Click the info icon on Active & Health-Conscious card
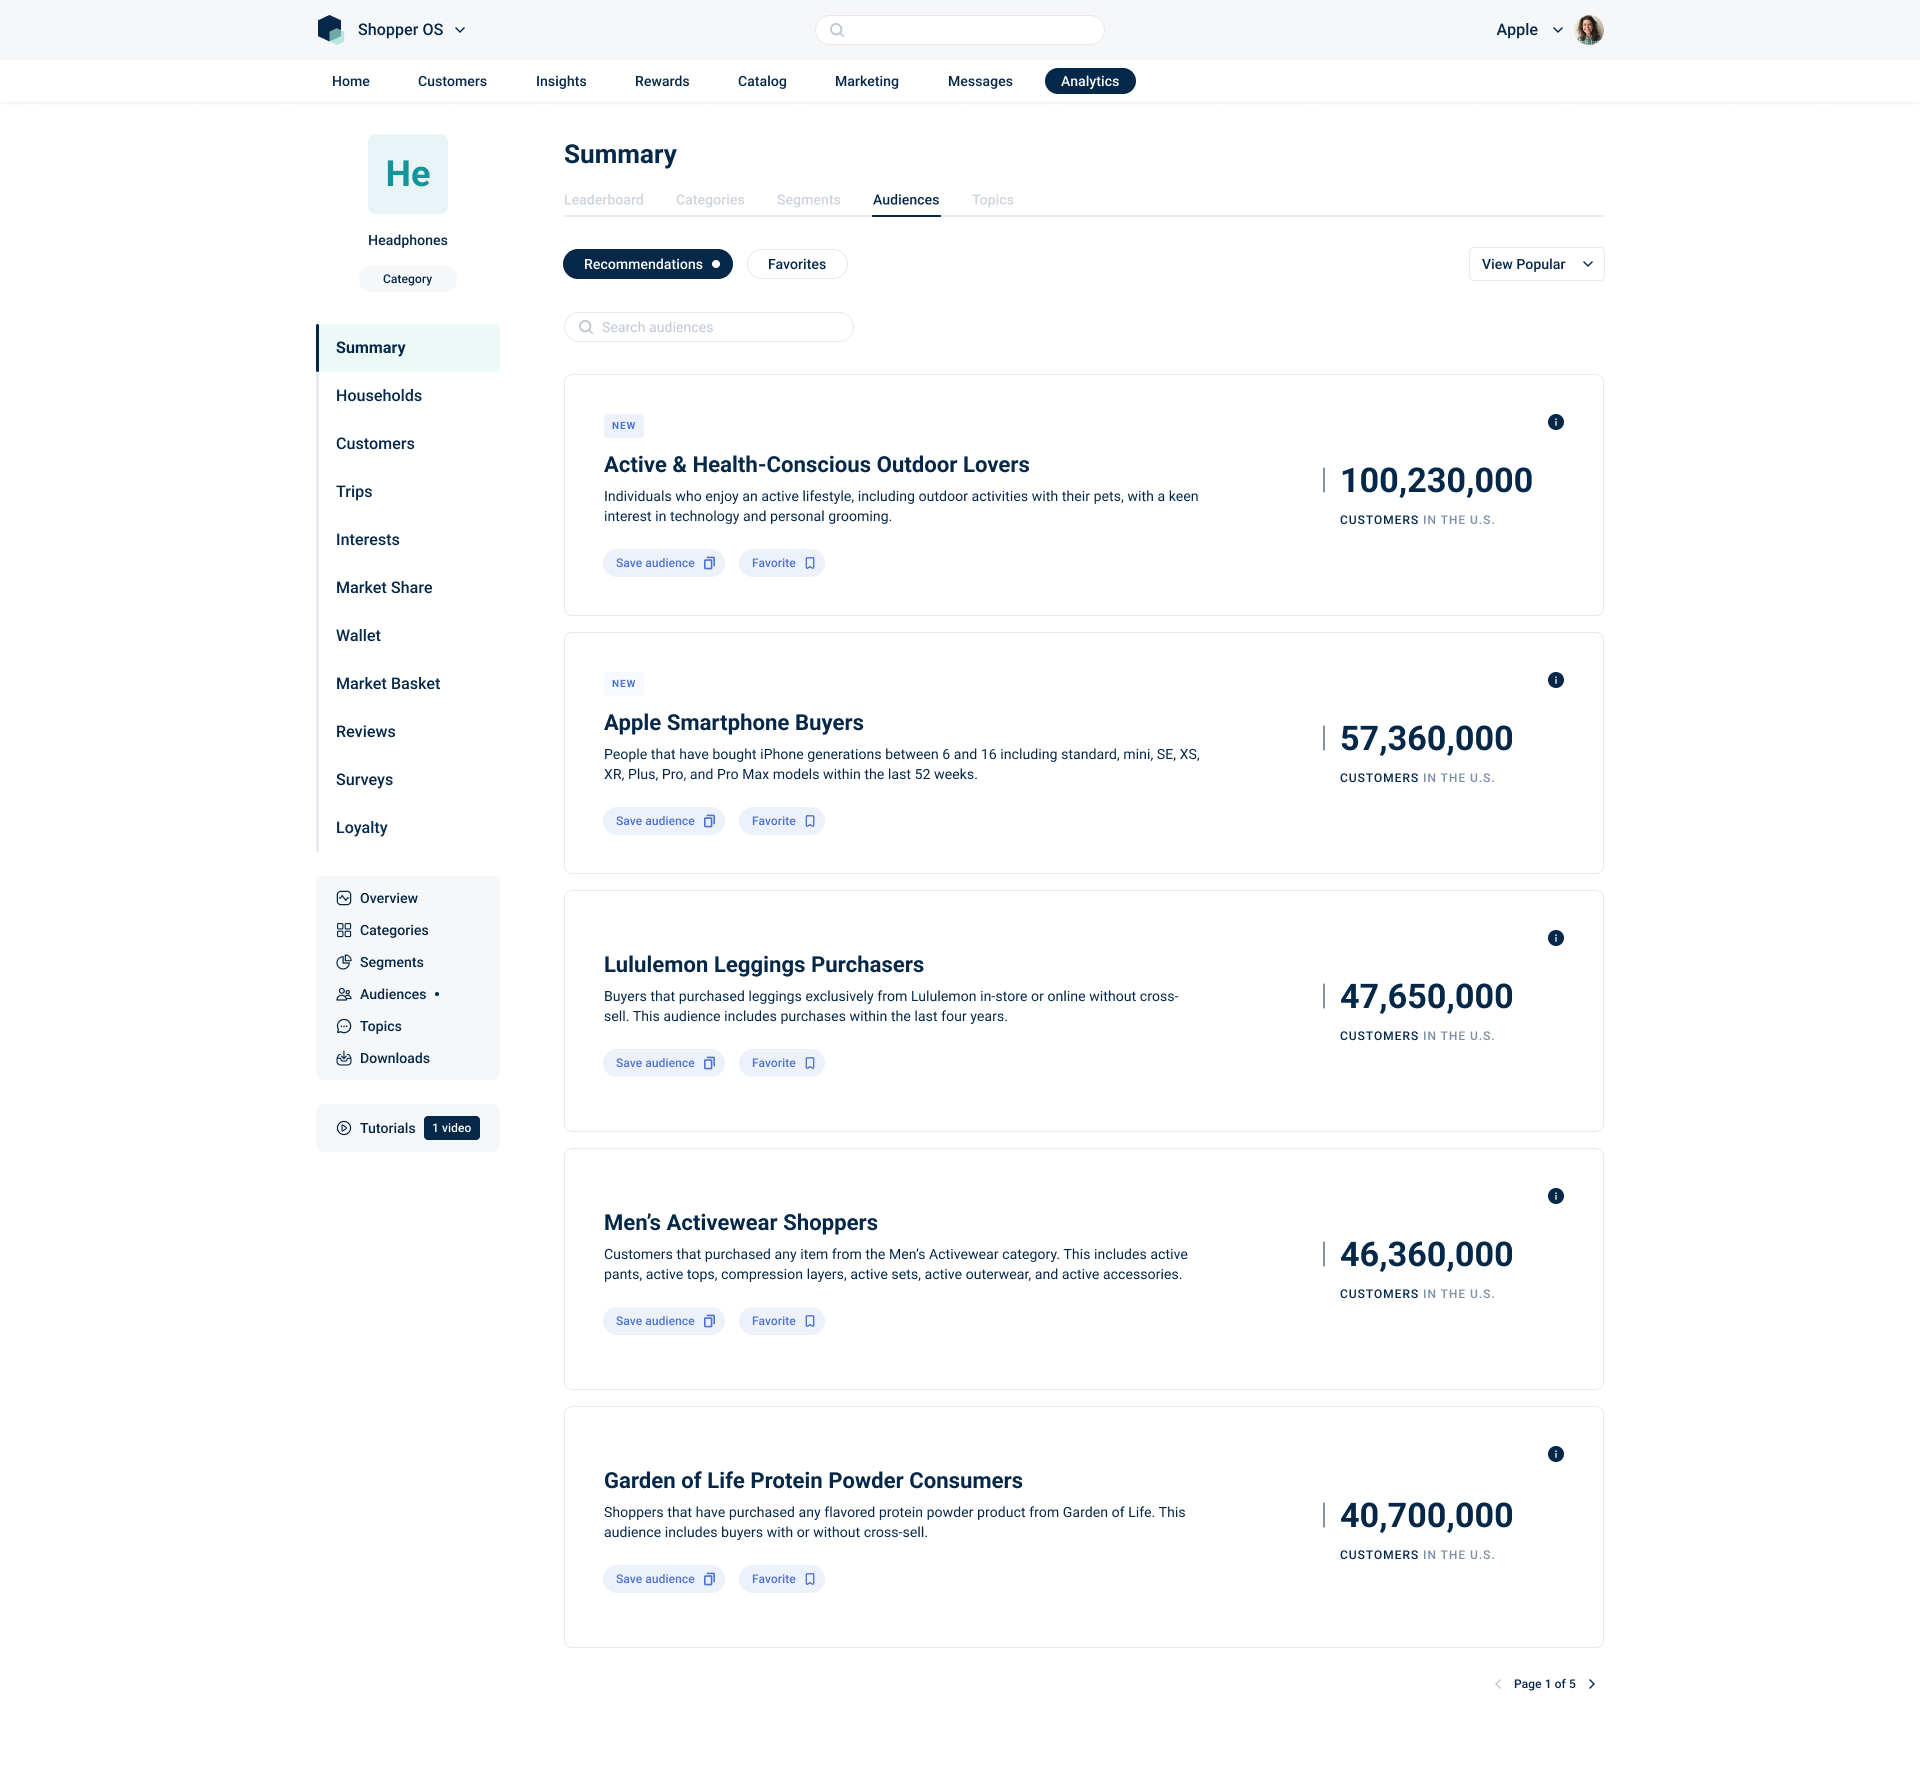 (x=1556, y=422)
